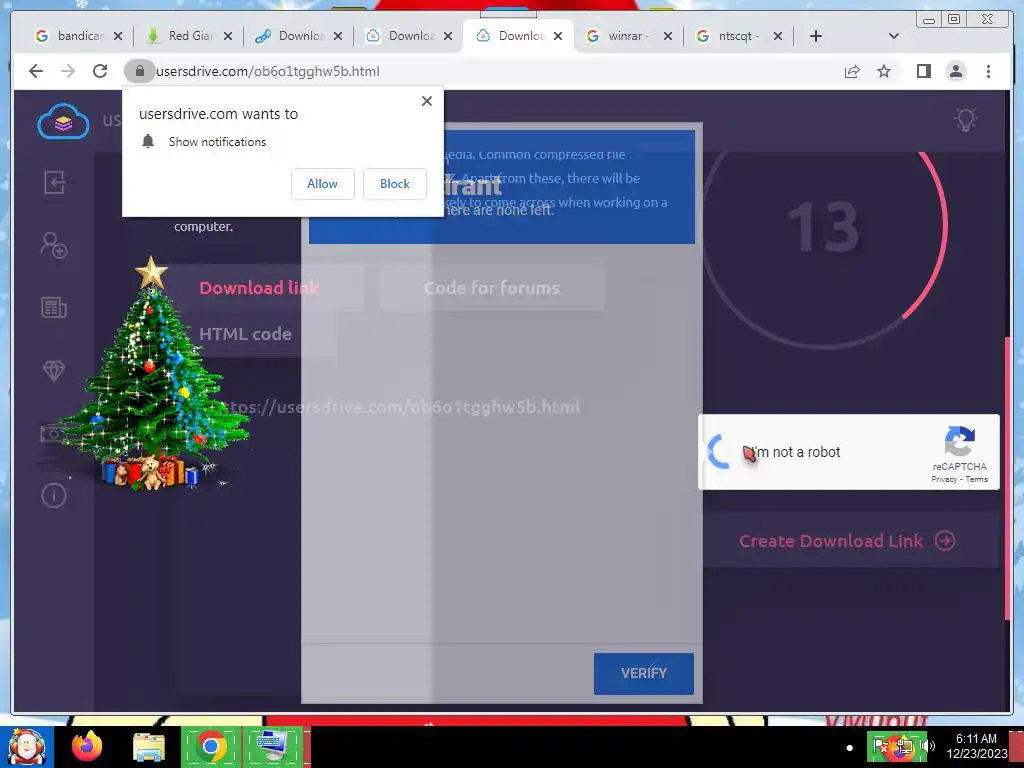
Task: Open the reCAPTCHA Terms link
Action: tap(976, 479)
